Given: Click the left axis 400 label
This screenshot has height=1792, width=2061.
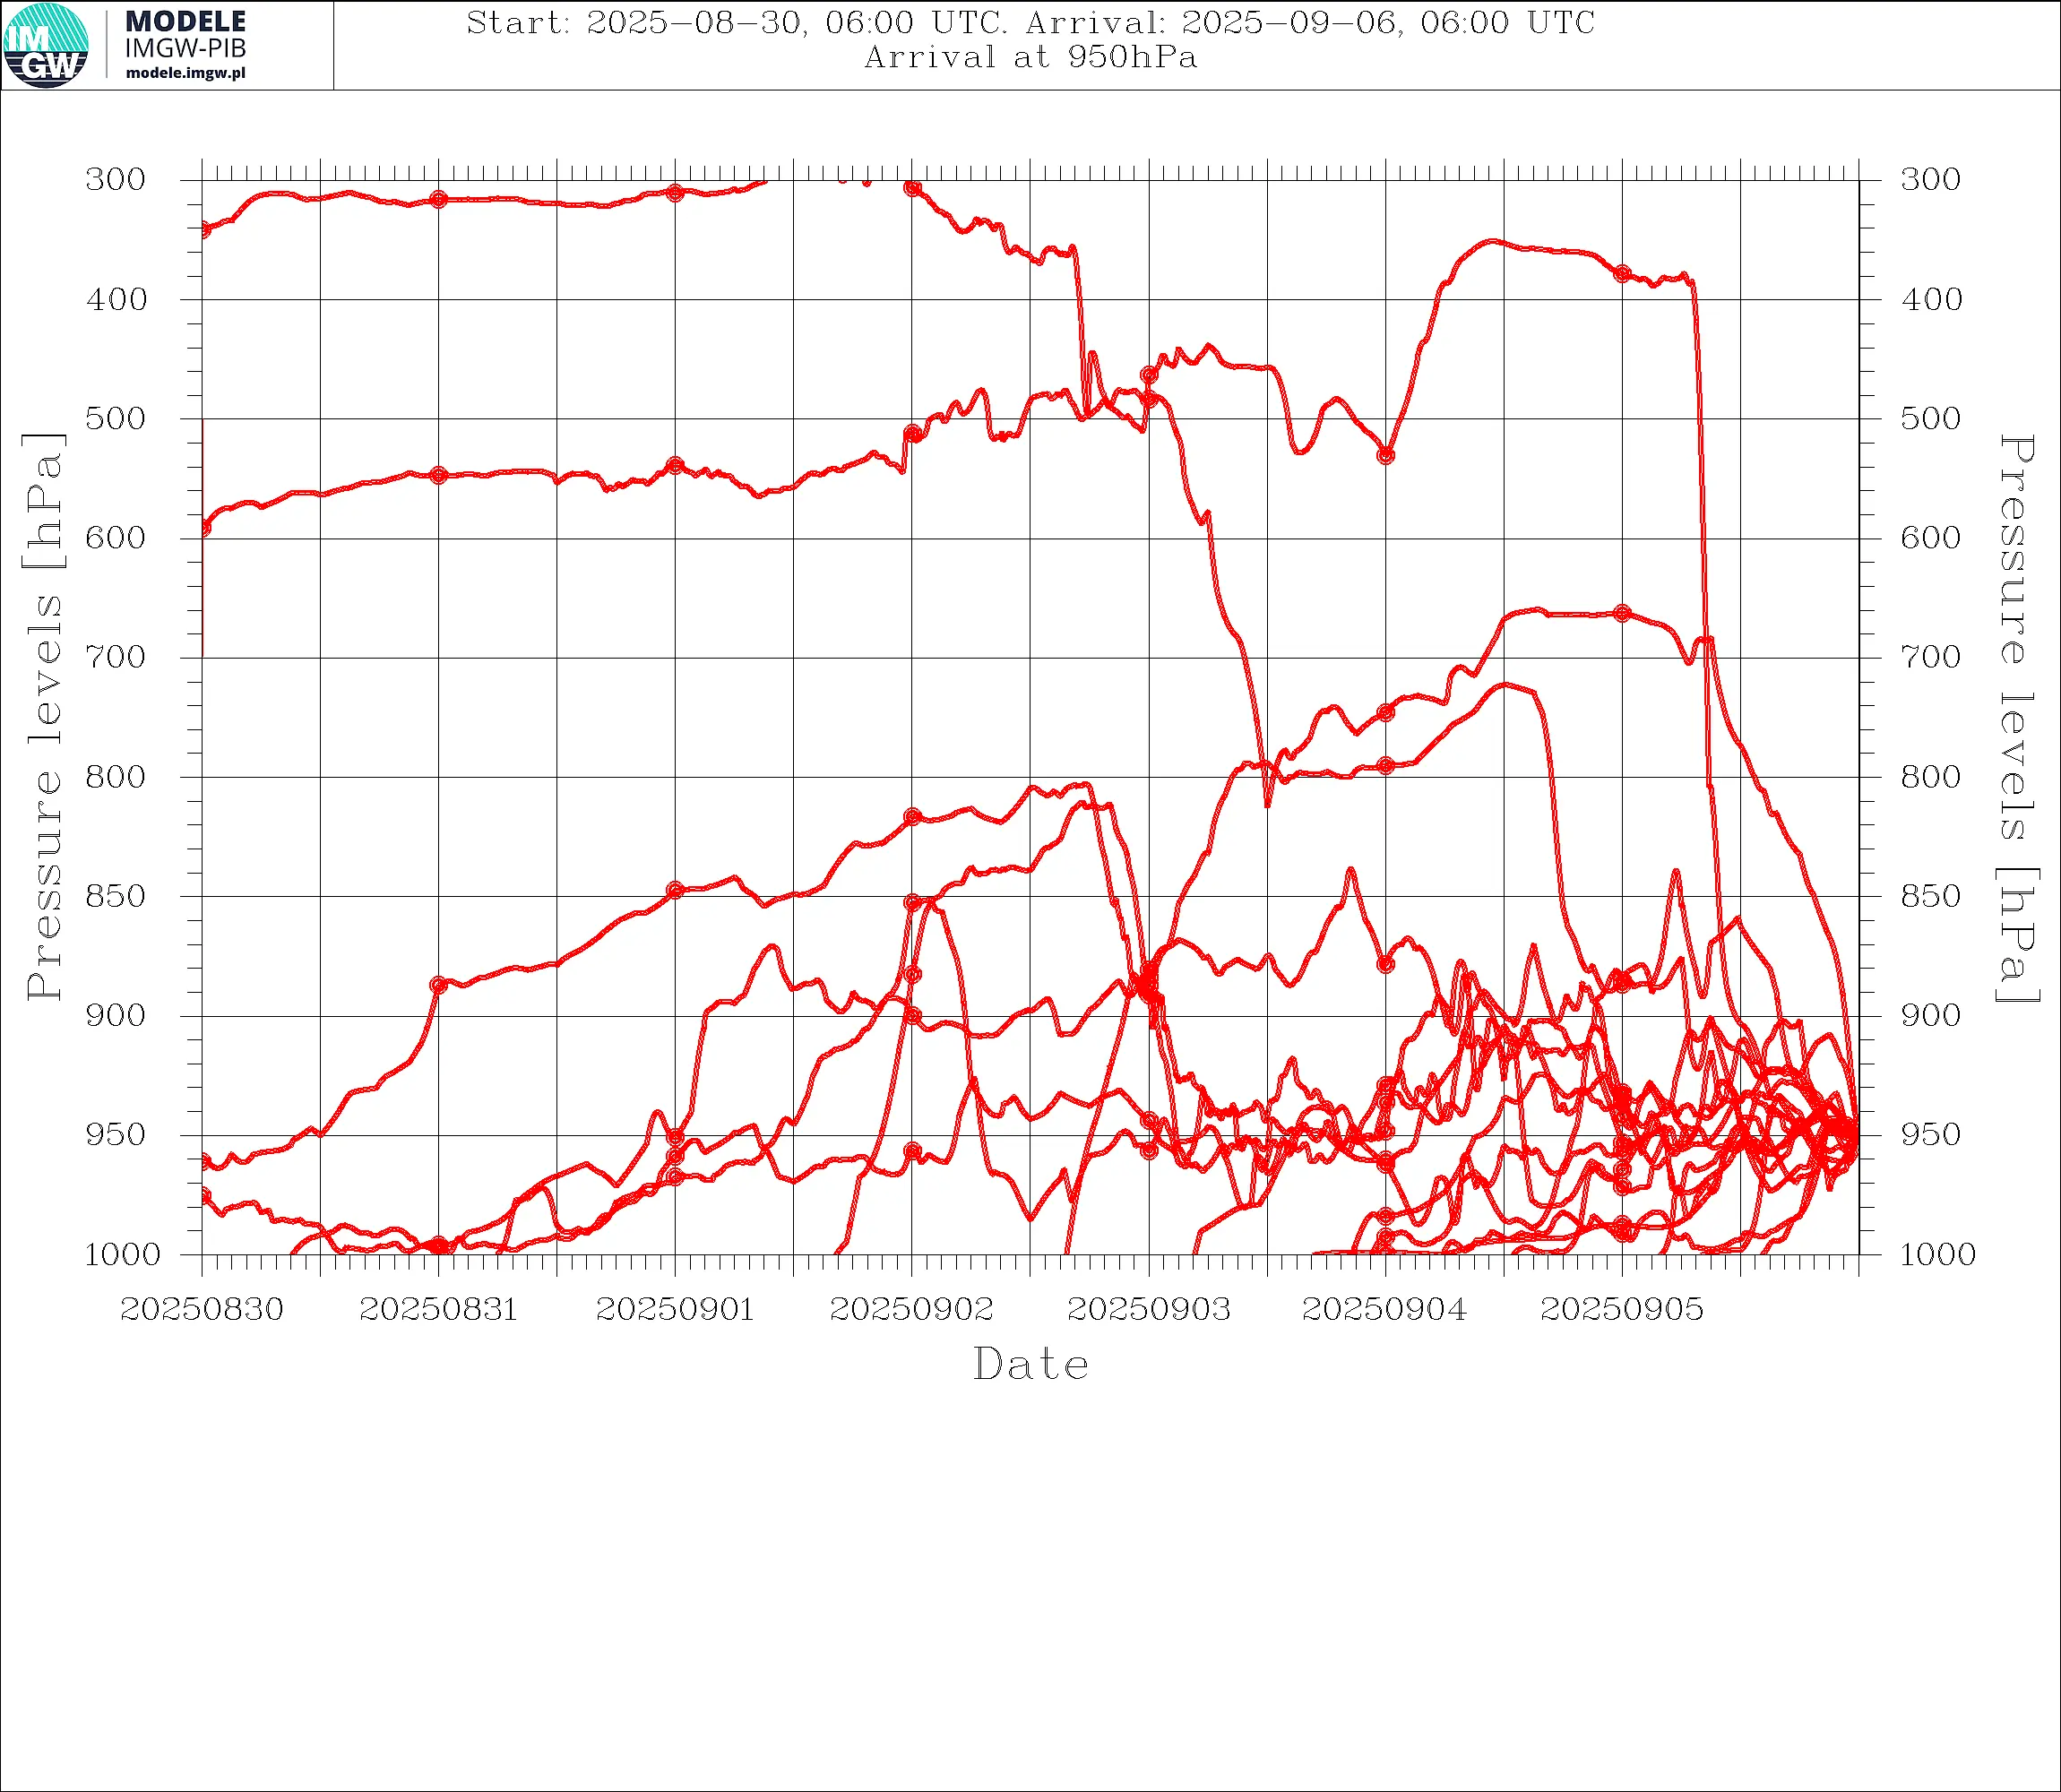Looking at the screenshot, I should pyautogui.click(x=116, y=299).
